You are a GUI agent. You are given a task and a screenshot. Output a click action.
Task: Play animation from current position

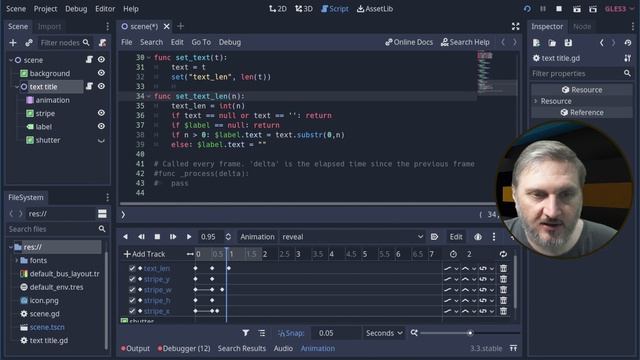[x=189, y=237]
